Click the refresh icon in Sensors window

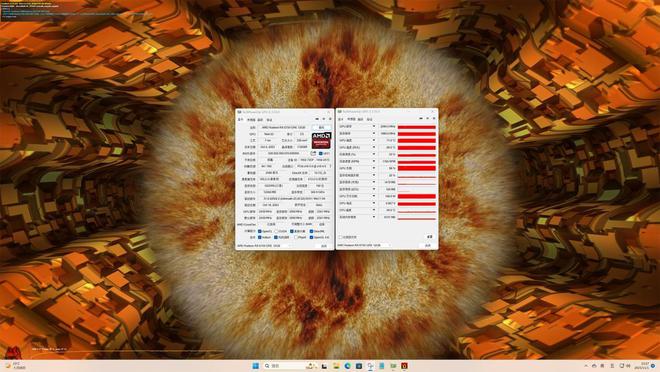[428, 119]
